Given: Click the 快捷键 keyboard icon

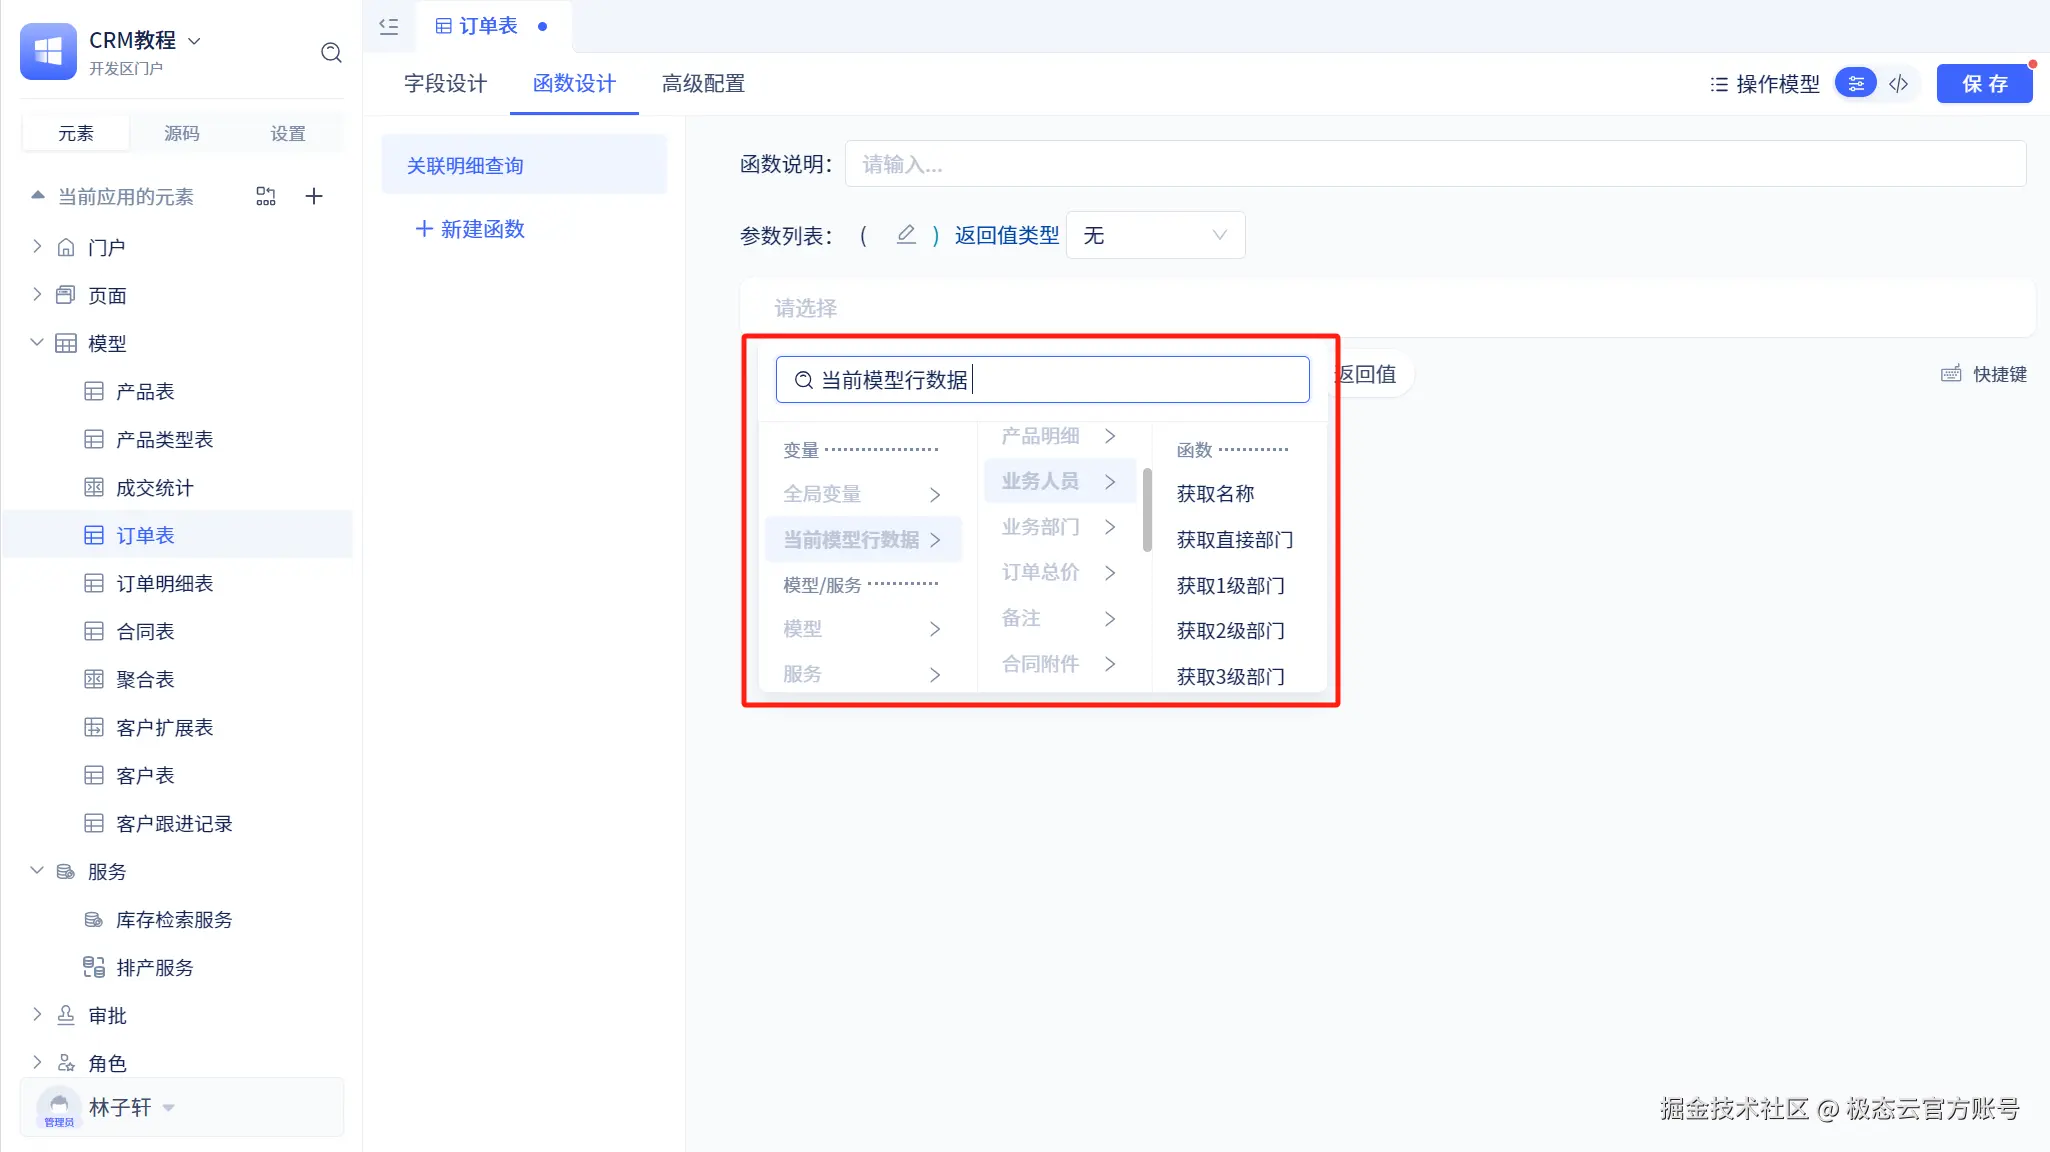Looking at the screenshot, I should click(1951, 374).
